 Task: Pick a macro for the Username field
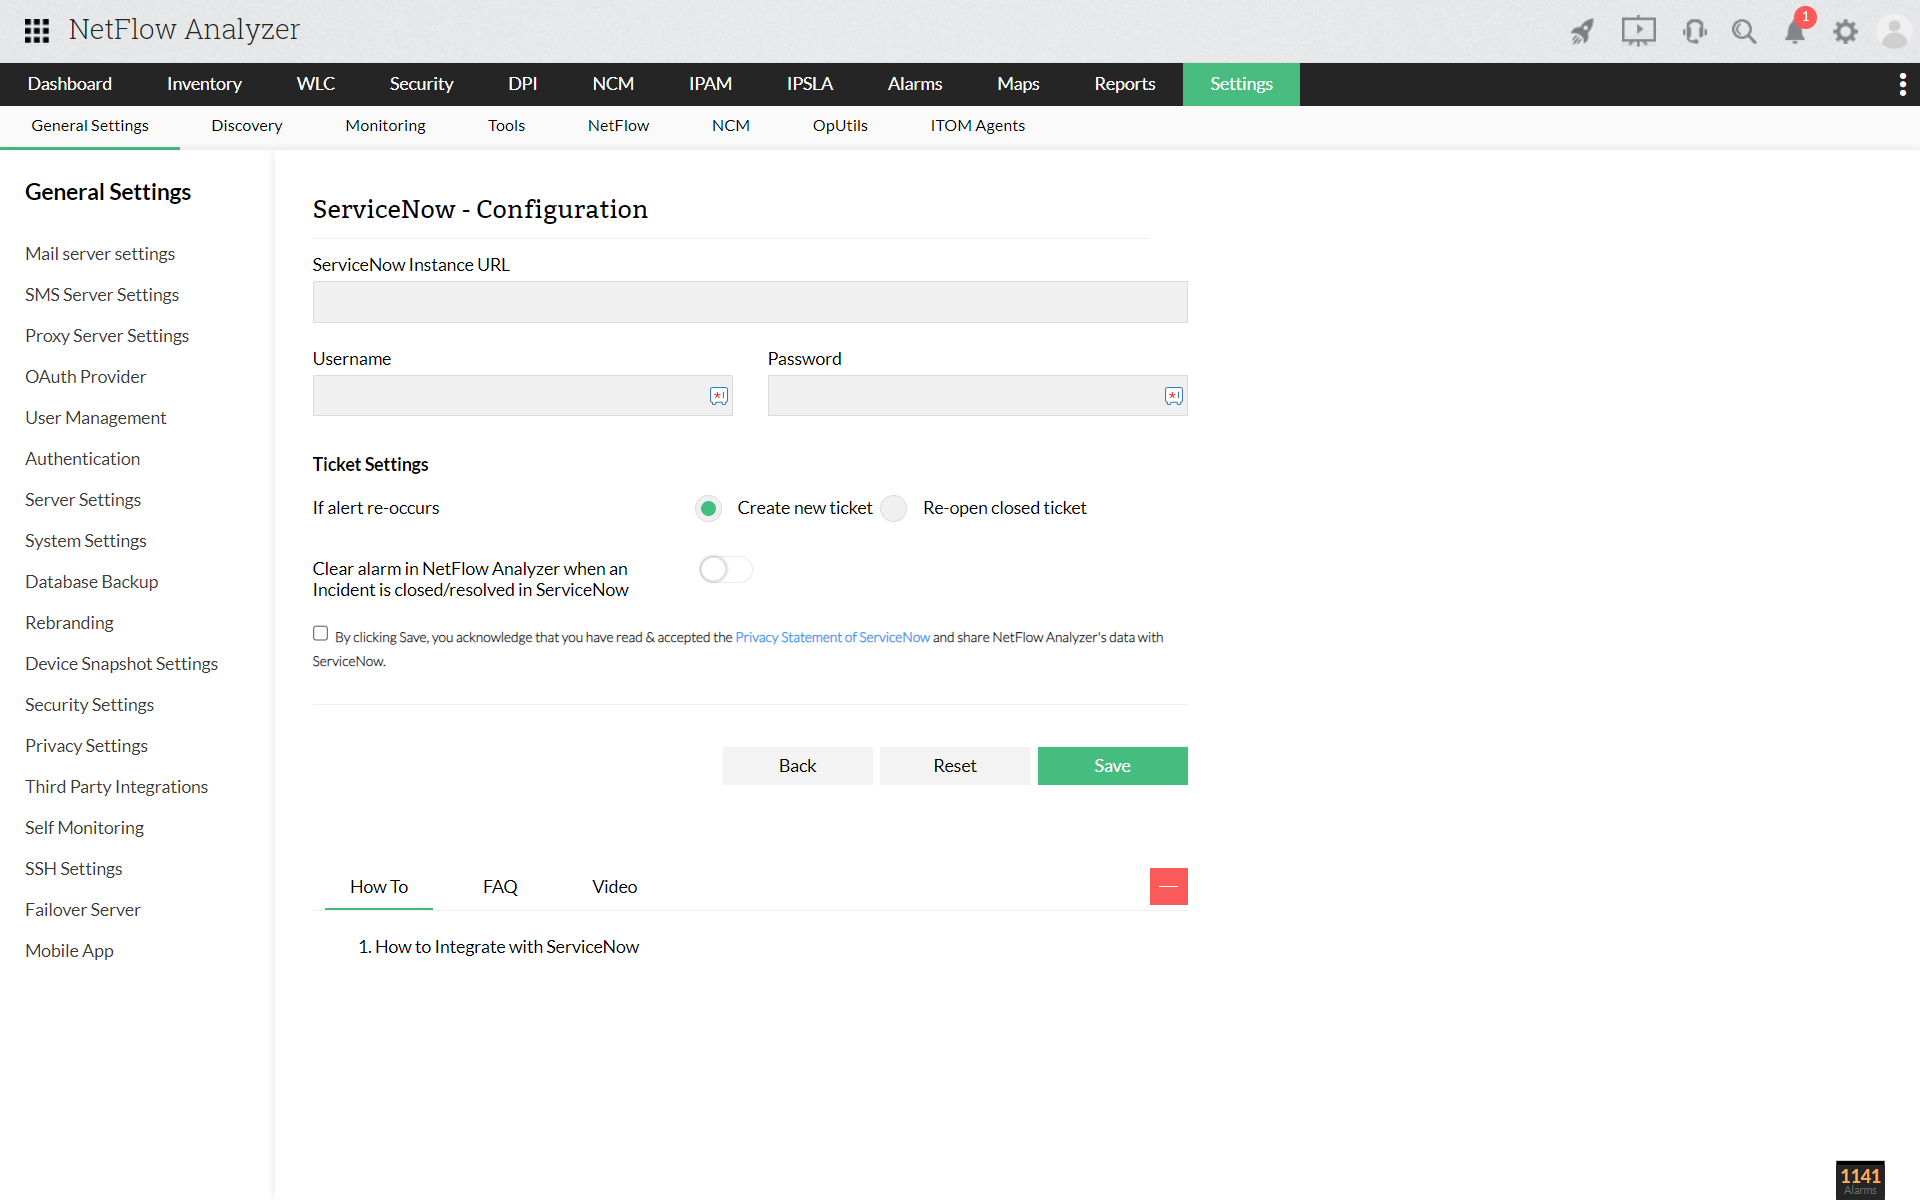(x=719, y=396)
